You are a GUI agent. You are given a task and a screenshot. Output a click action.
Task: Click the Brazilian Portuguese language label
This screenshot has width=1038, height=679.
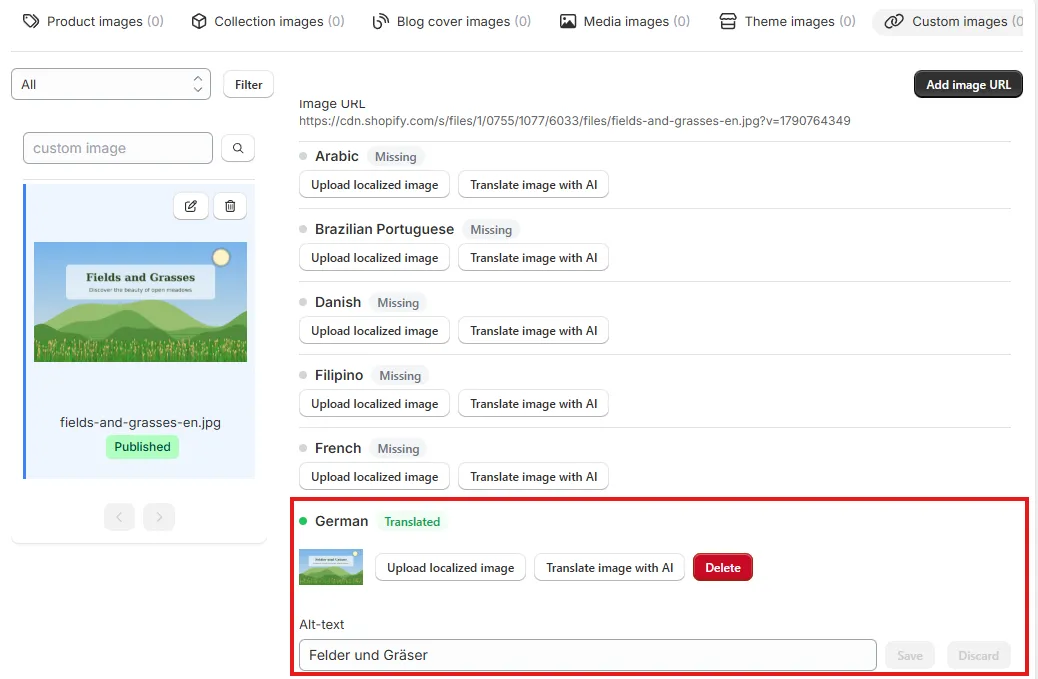click(x=385, y=229)
